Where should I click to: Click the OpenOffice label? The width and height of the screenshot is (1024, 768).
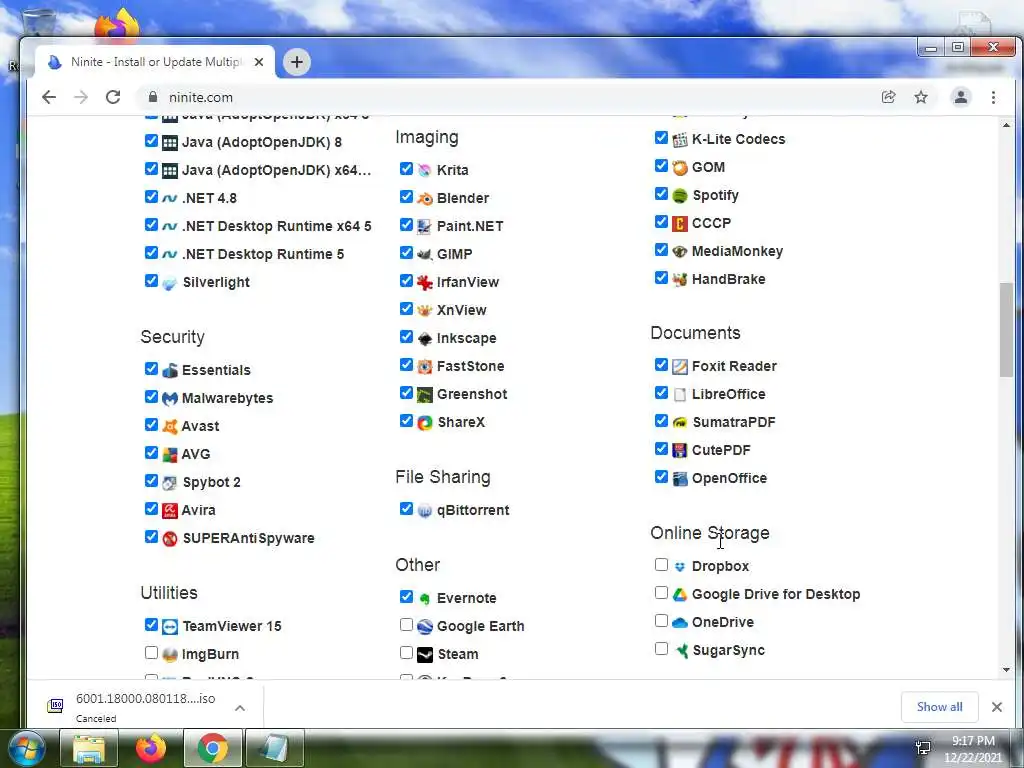pos(729,479)
